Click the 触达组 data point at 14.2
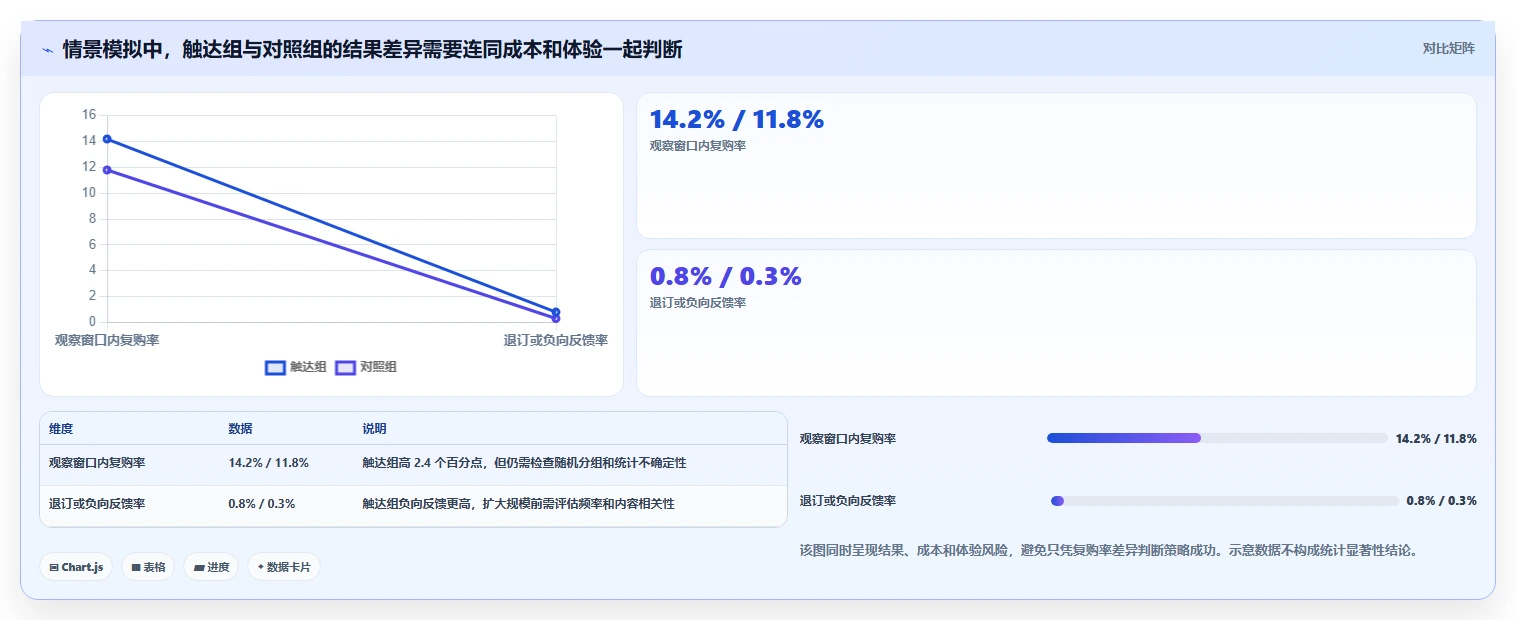 point(107,139)
